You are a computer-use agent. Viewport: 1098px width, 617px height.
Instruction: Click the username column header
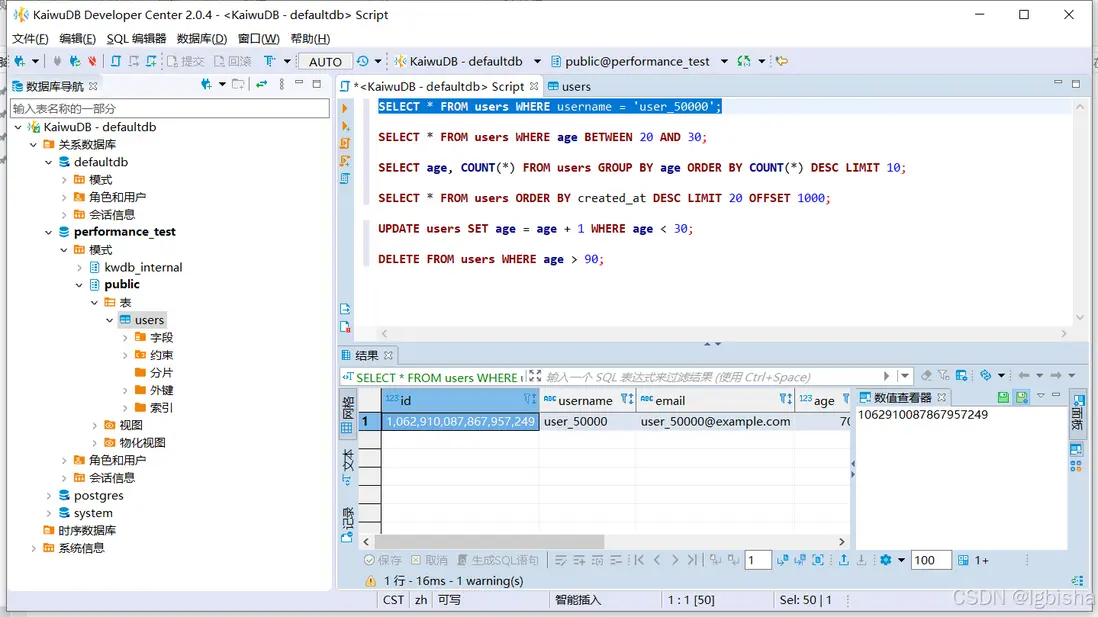pos(585,400)
